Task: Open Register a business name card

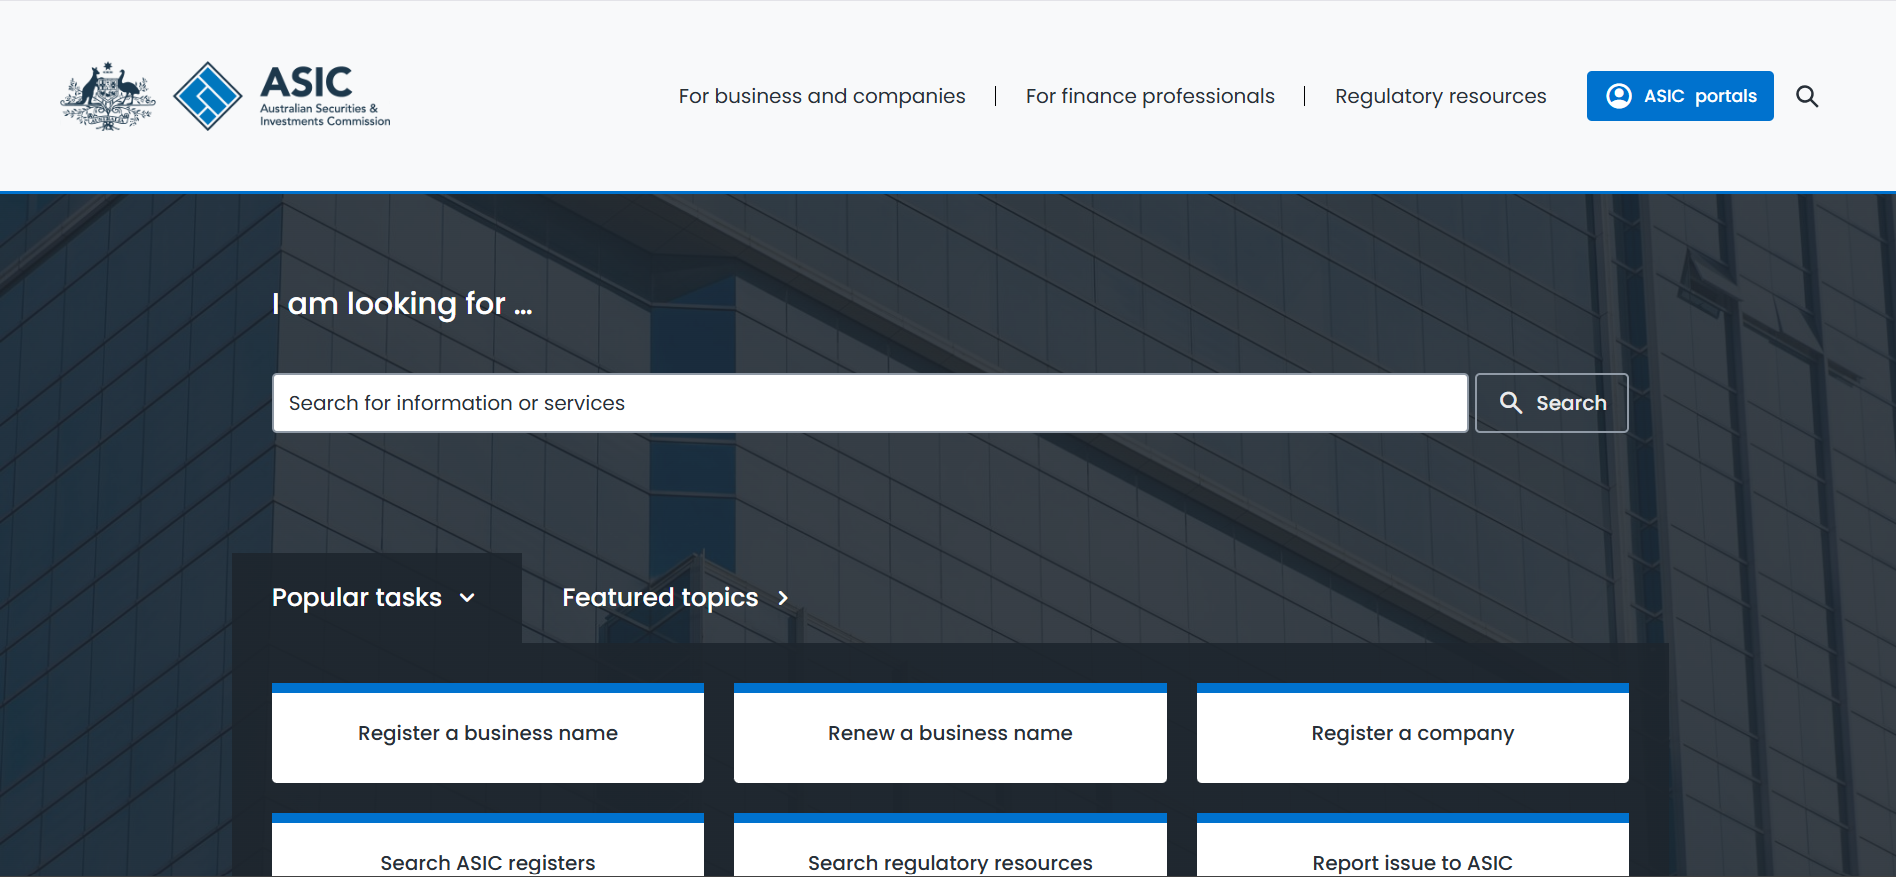Action: [488, 733]
